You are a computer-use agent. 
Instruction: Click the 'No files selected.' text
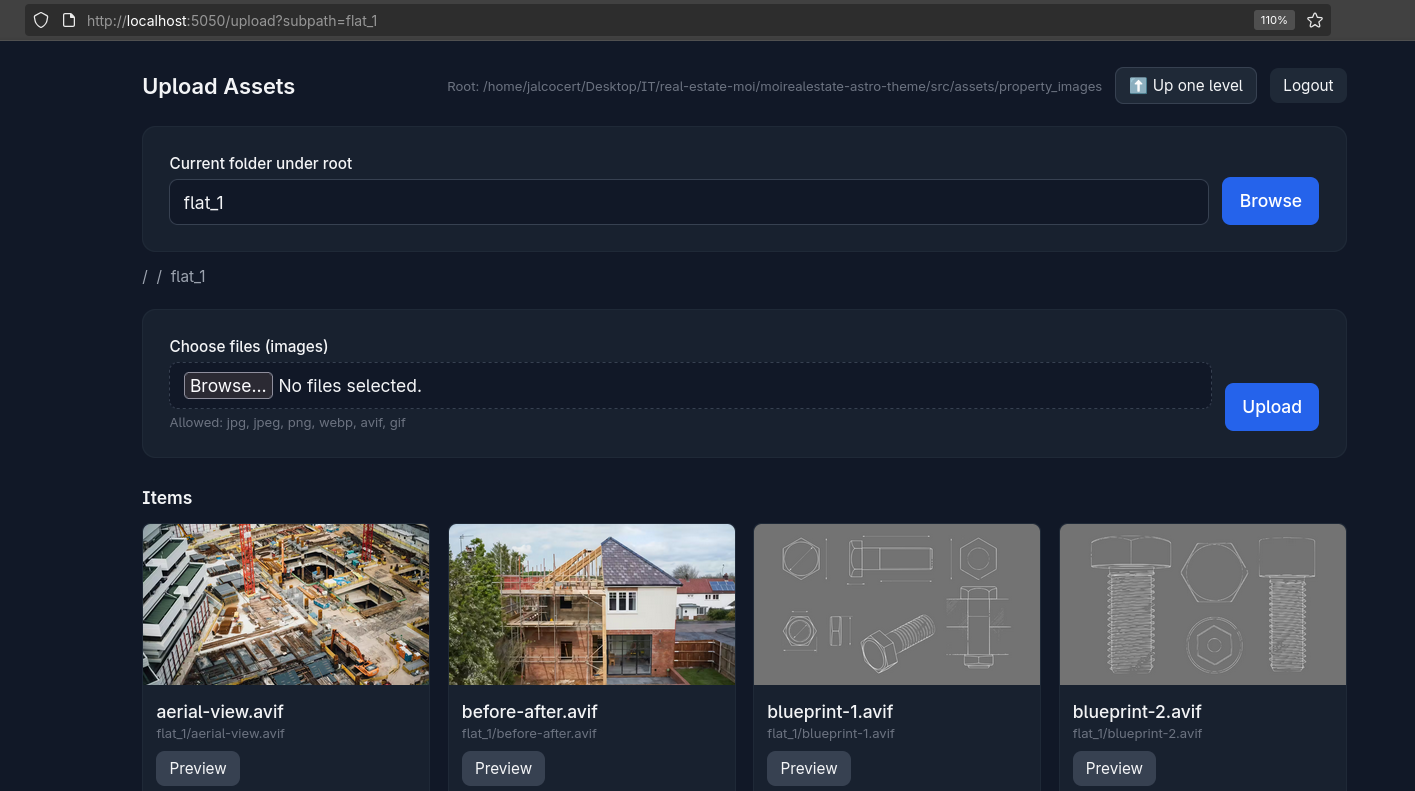click(350, 386)
